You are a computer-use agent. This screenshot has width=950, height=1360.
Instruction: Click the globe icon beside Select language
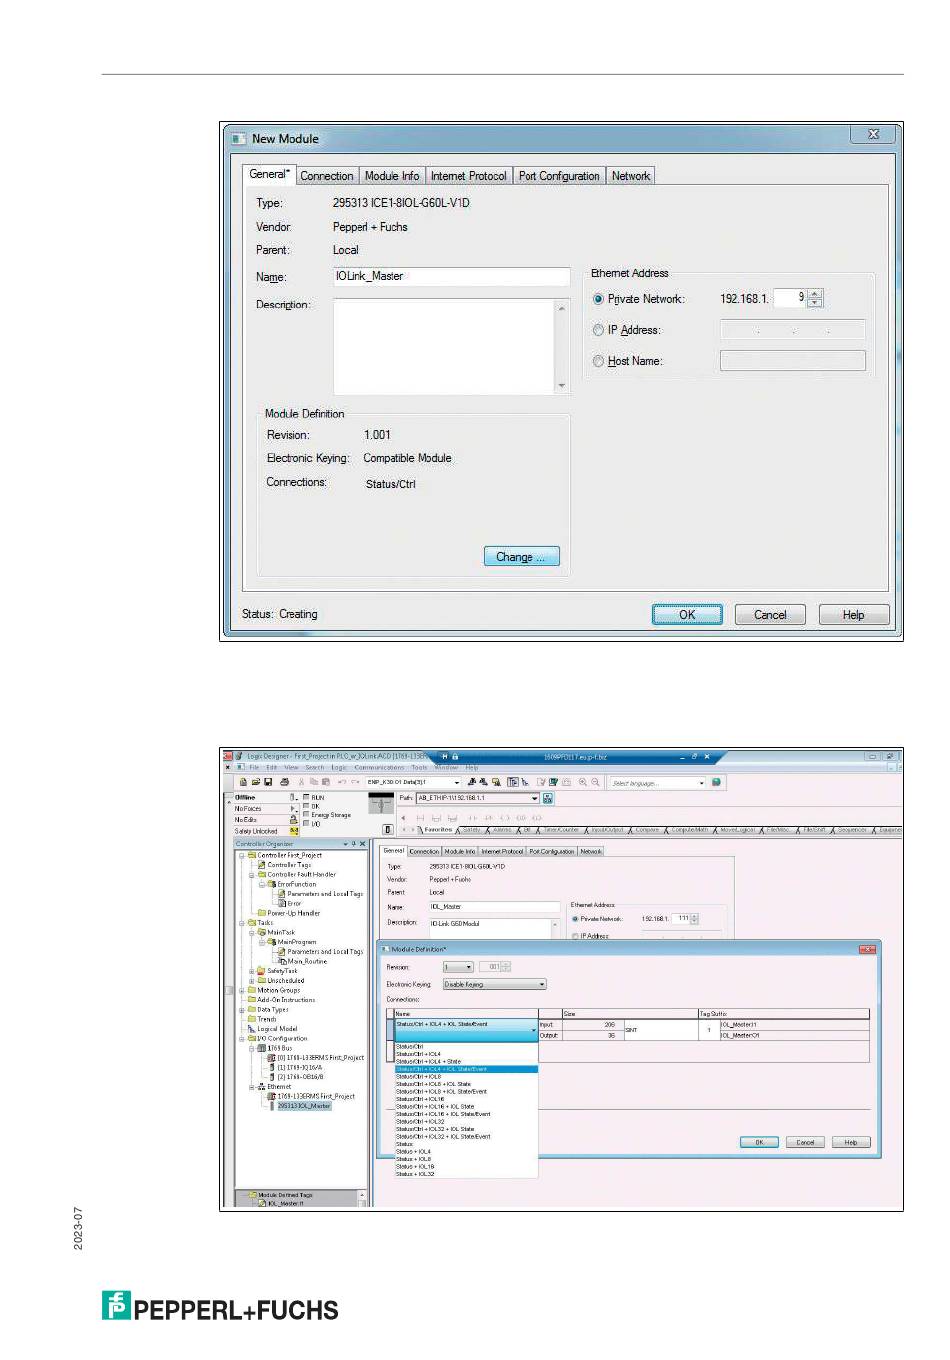(716, 782)
